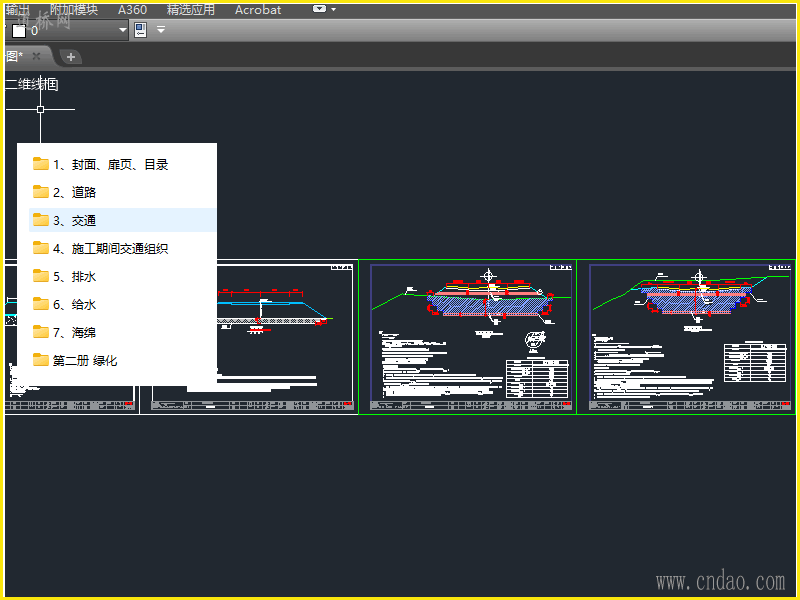Click the folder icon beside 5、排水
The width and height of the screenshot is (800, 600).
[40, 276]
